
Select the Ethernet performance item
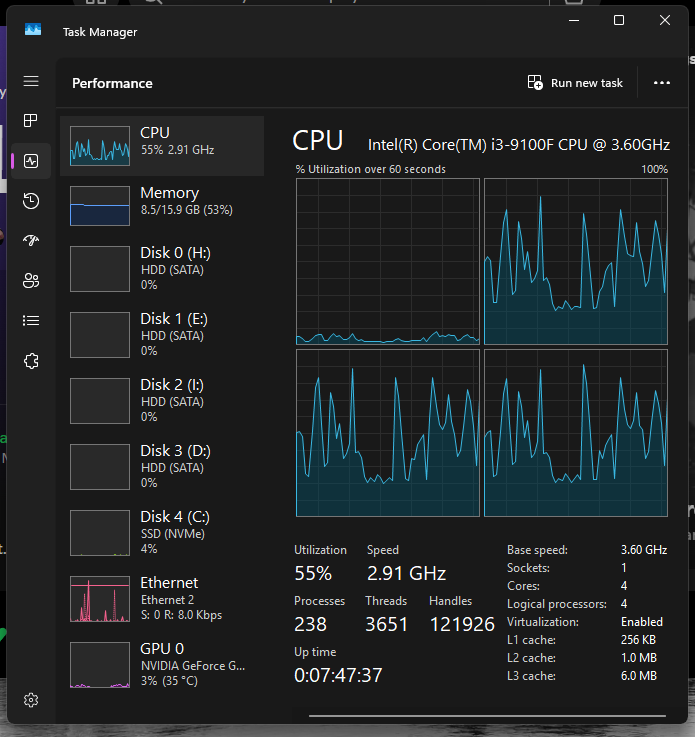pos(162,599)
